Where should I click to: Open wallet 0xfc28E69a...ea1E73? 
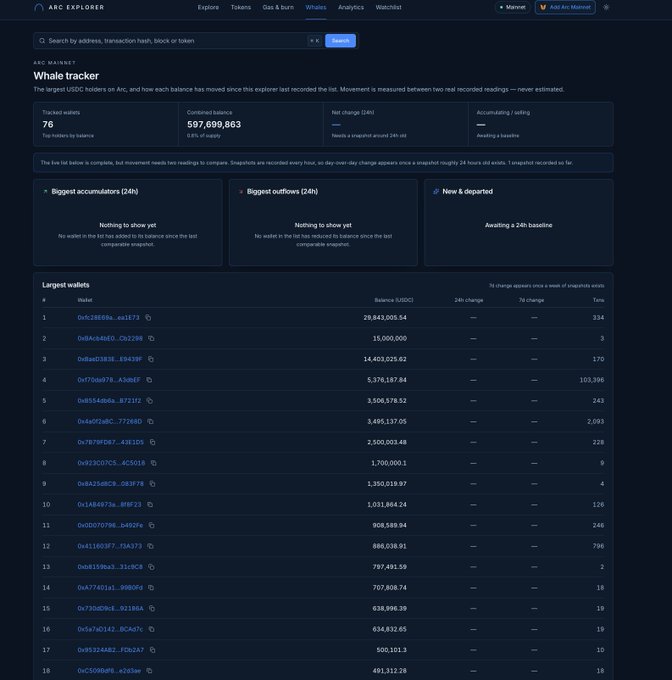click(x=108, y=317)
